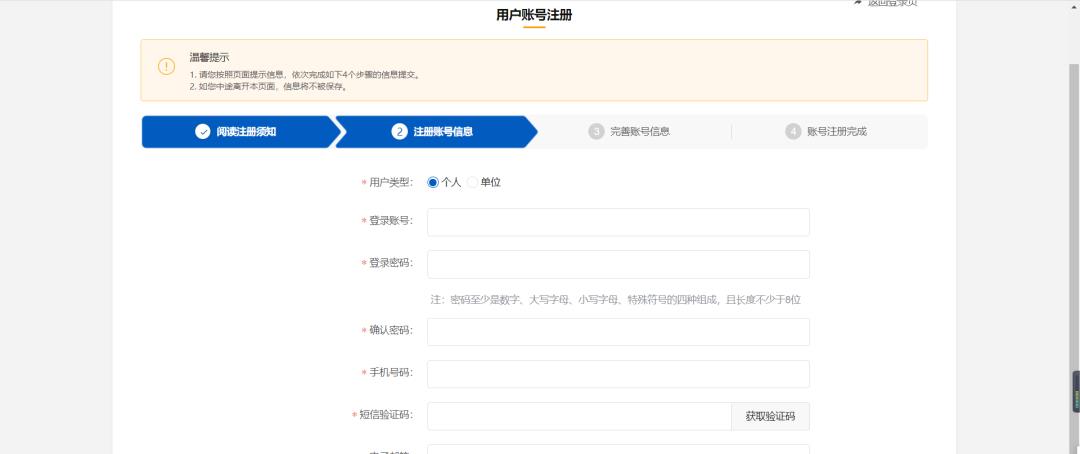Click the floating side widget at right edge

point(1076,392)
